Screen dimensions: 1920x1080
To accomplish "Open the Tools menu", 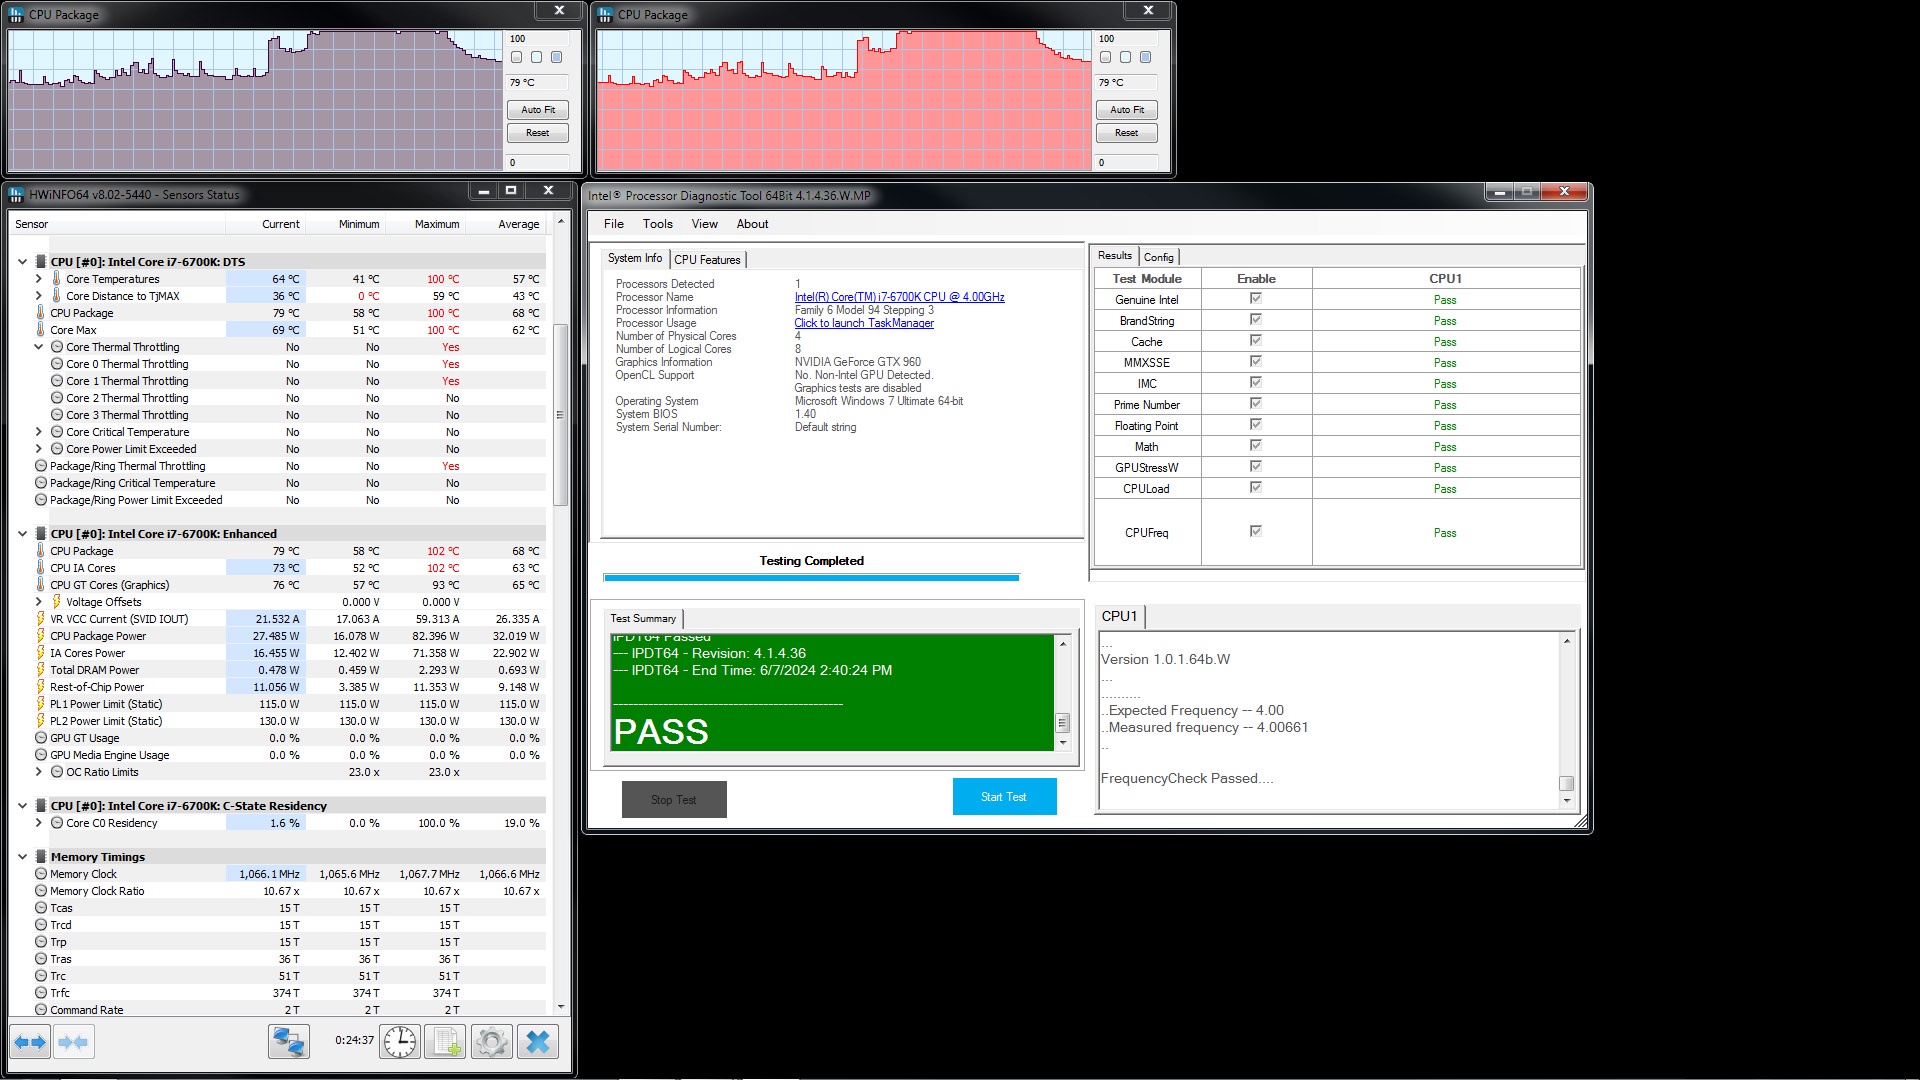I will tap(657, 224).
